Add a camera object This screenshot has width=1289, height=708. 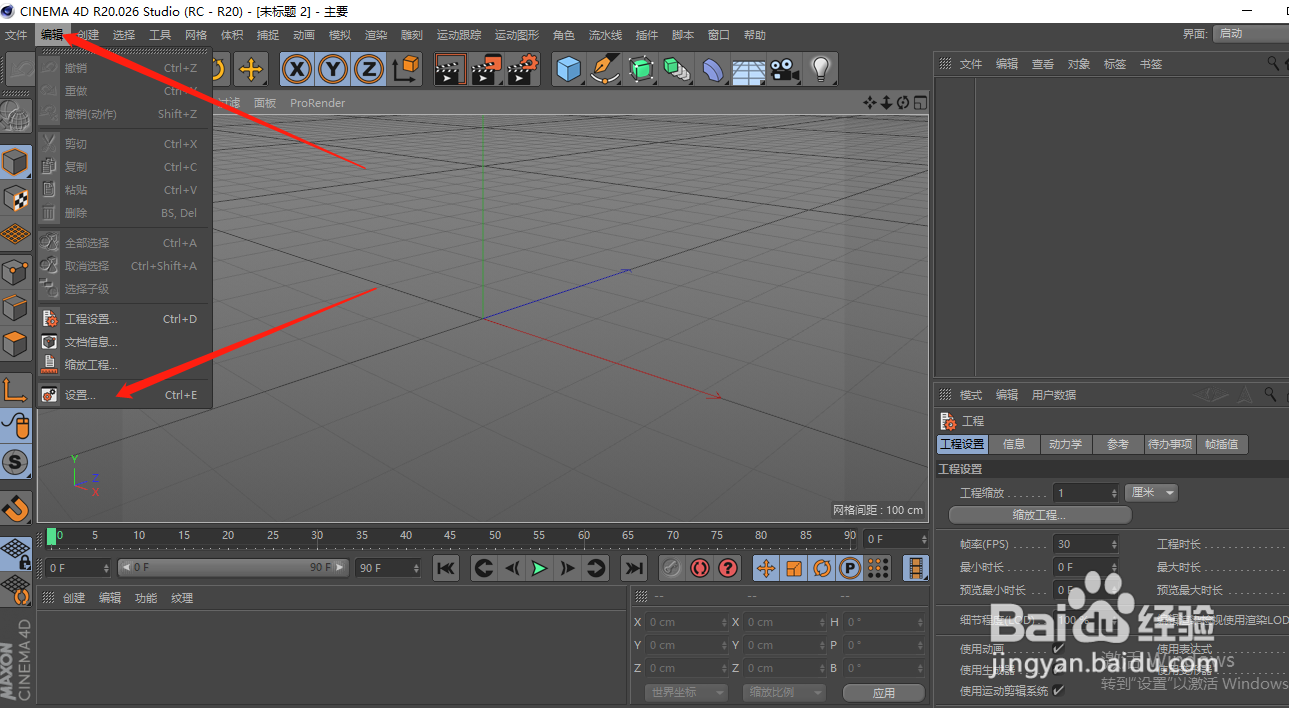click(x=784, y=69)
